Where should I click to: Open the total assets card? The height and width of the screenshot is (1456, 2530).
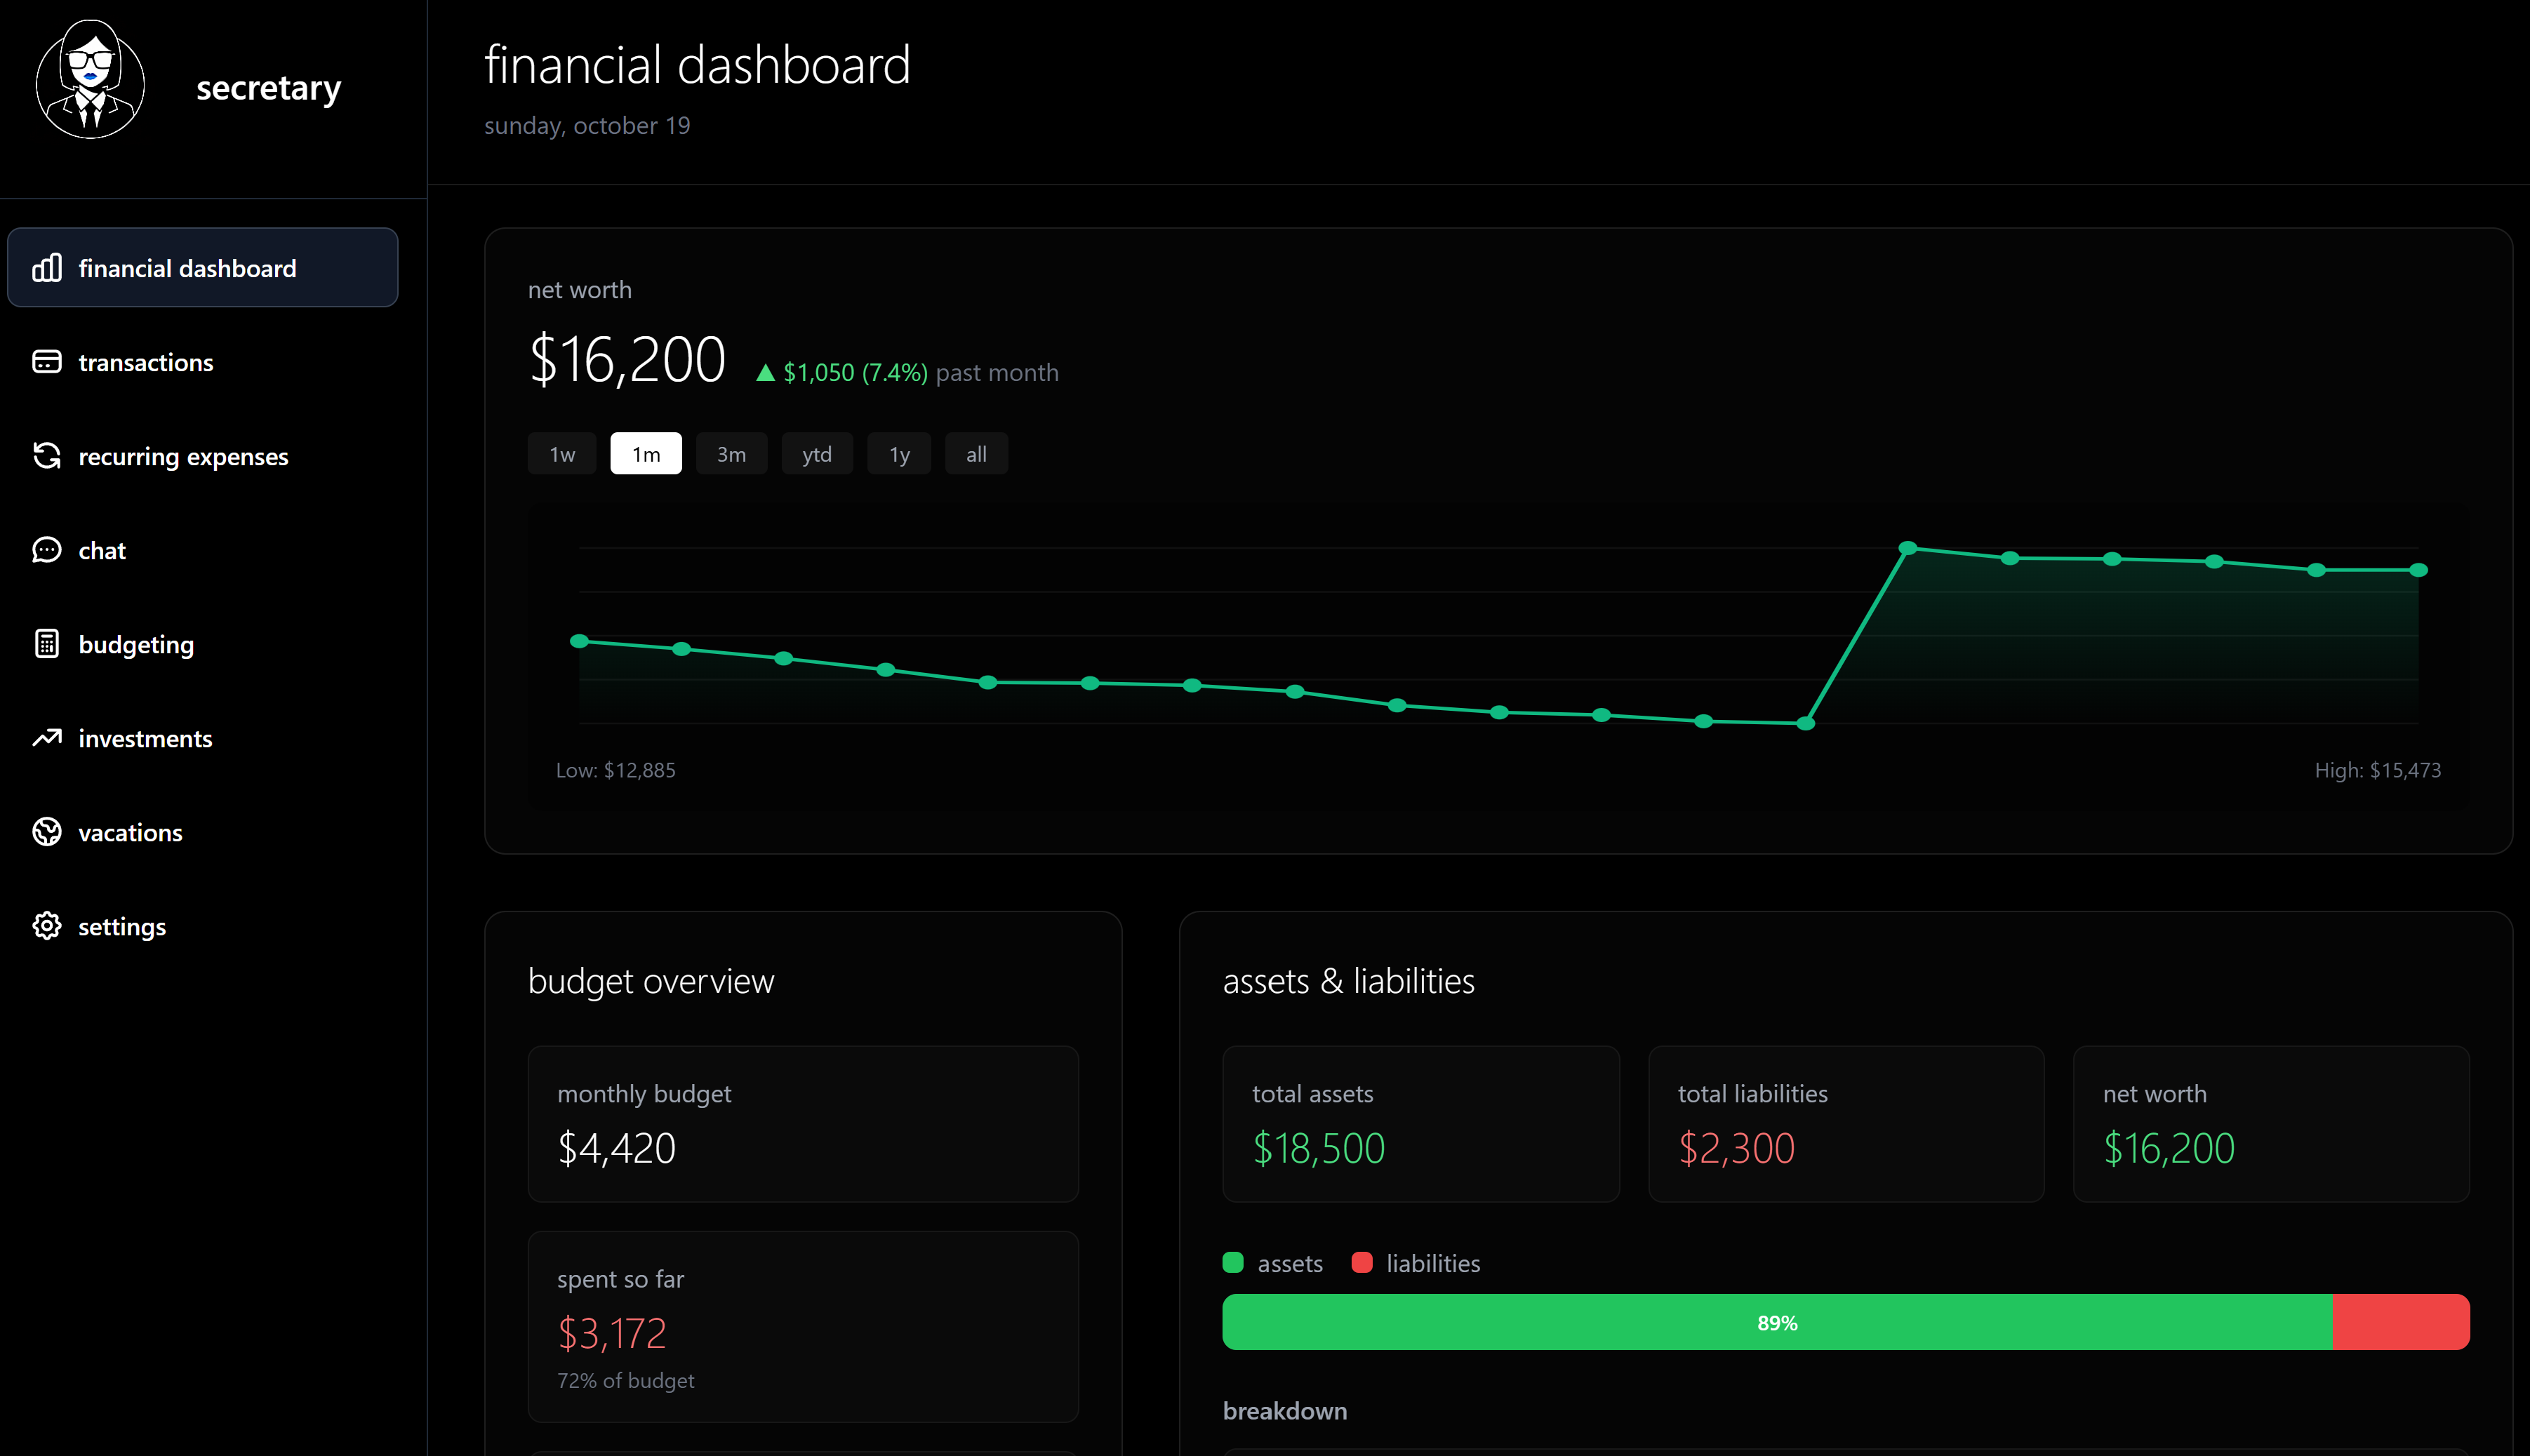point(1420,1123)
